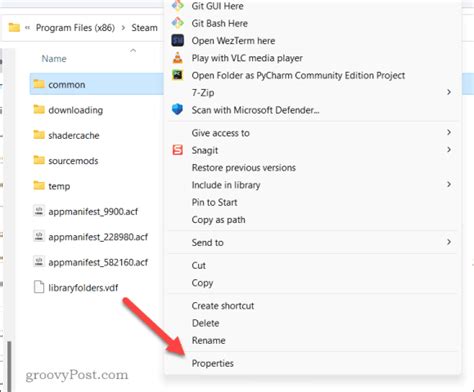Expand the 7-Zip submenu arrow
Screen dimensions: 474x392
pyautogui.click(x=449, y=92)
